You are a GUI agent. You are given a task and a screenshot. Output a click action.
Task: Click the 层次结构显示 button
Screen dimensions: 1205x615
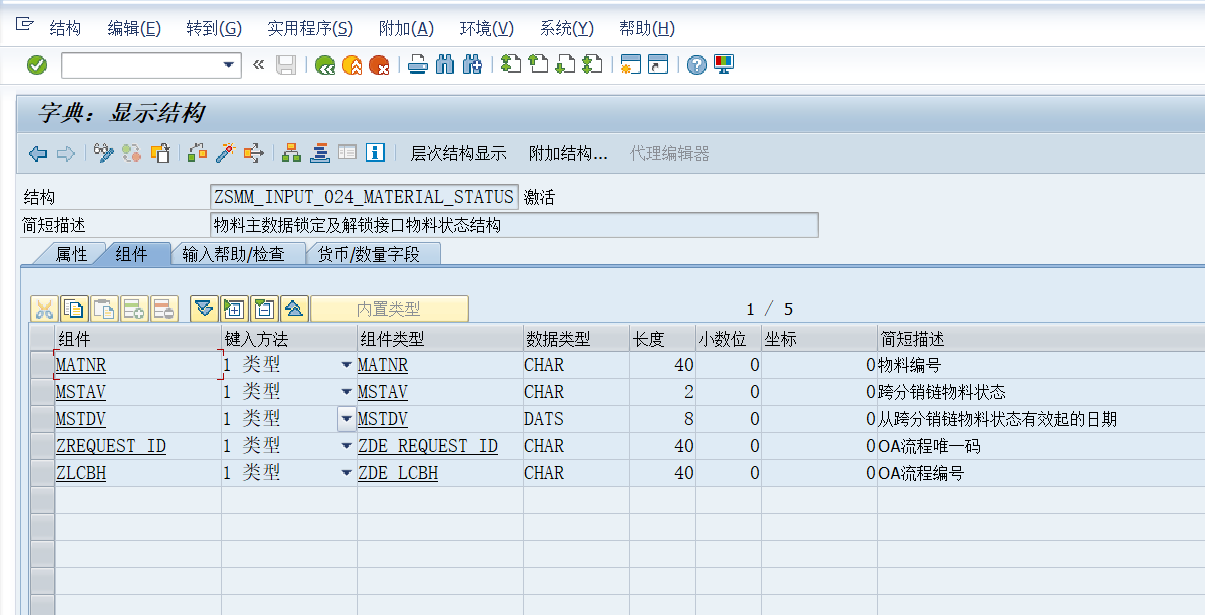point(459,153)
